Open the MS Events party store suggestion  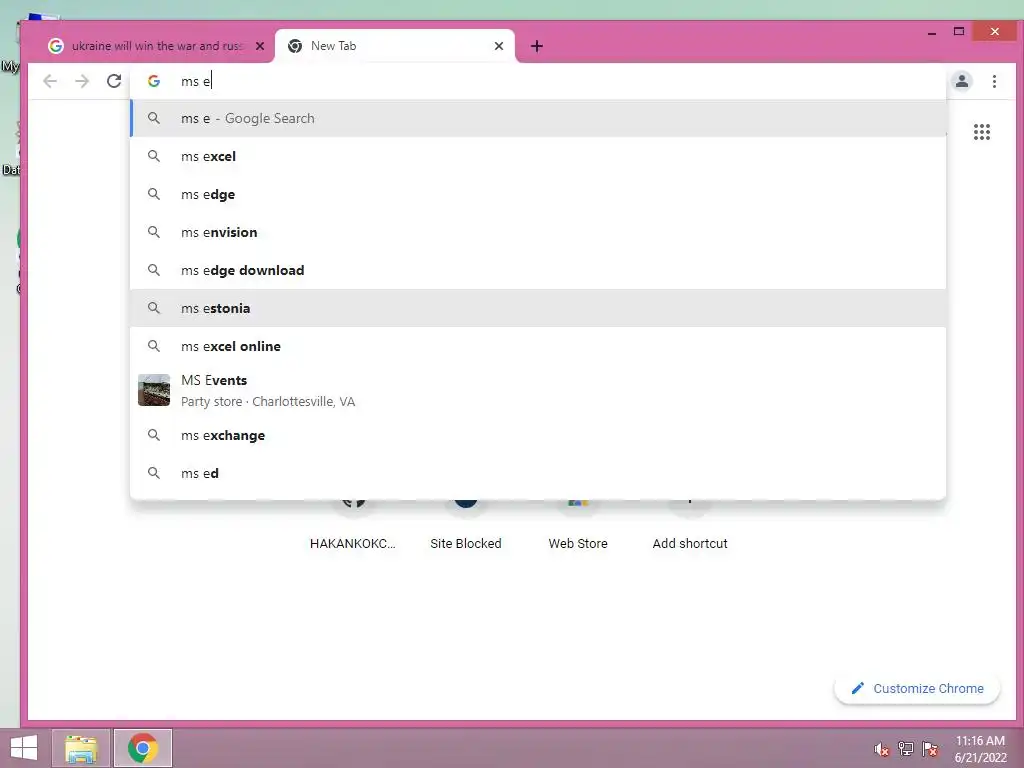click(x=538, y=390)
